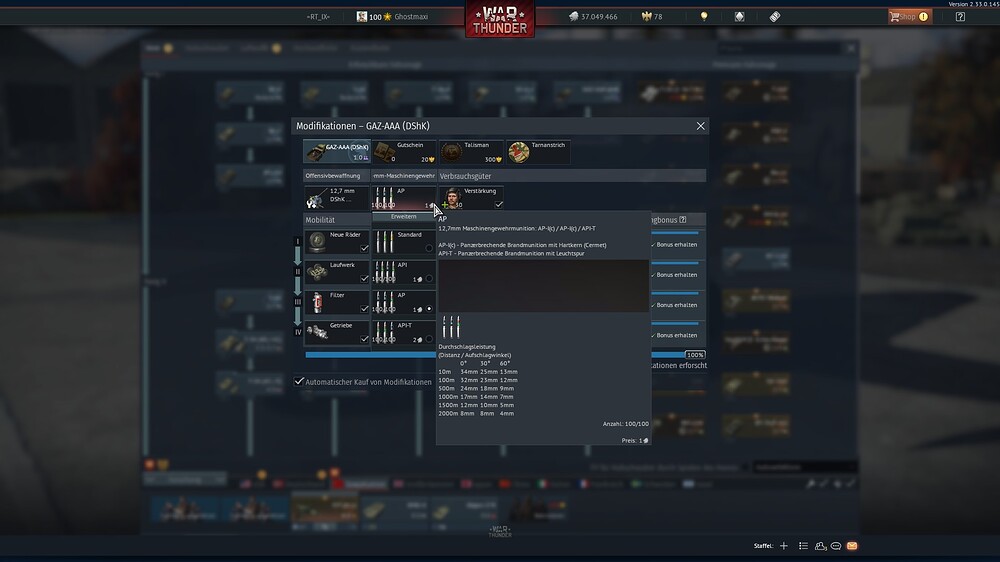
Task: Open the Talisman item
Action: [x=471, y=152]
